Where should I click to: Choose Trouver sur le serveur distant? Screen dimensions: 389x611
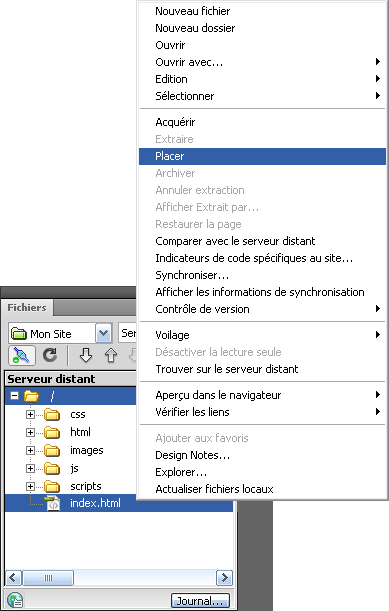[x=262, y=369]
